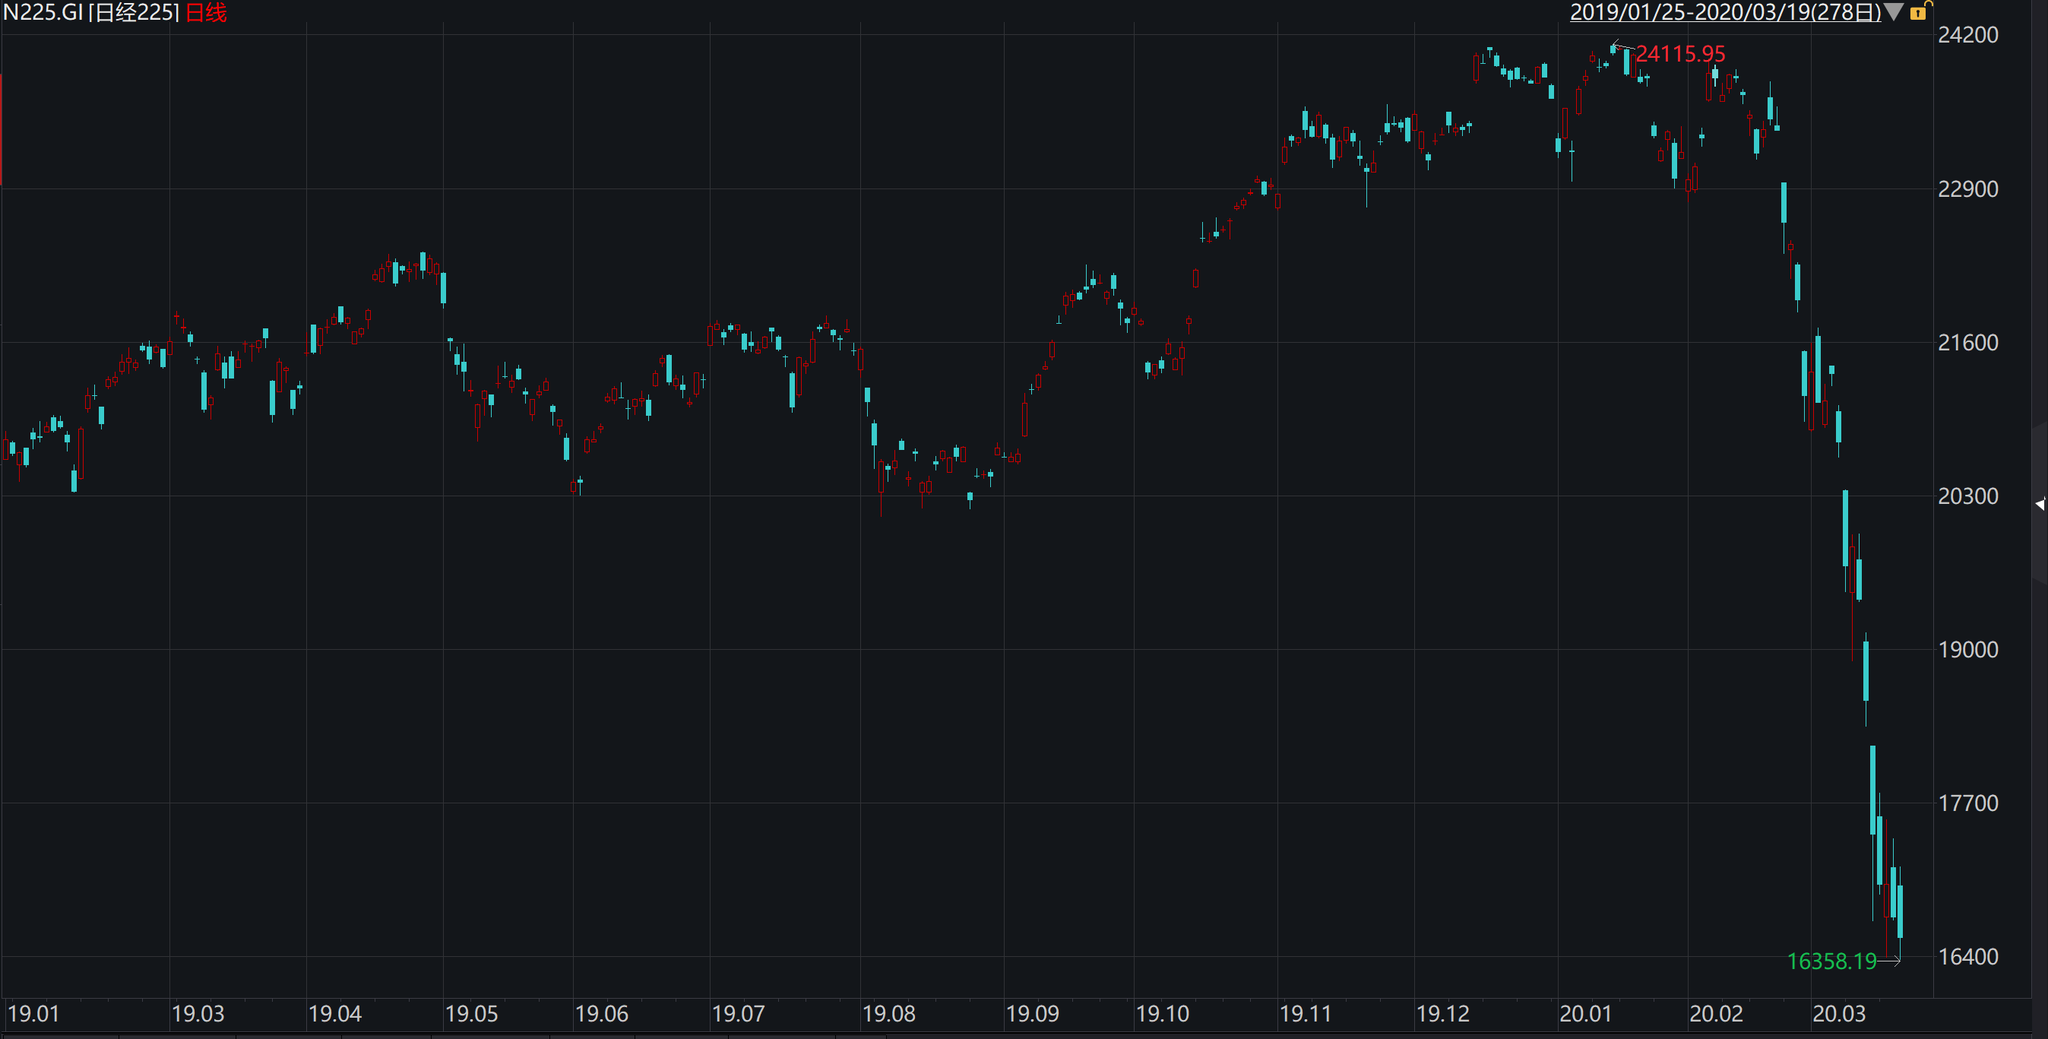
Task: Click the 24200 price axis label
Action: [x=1968, y=35]
